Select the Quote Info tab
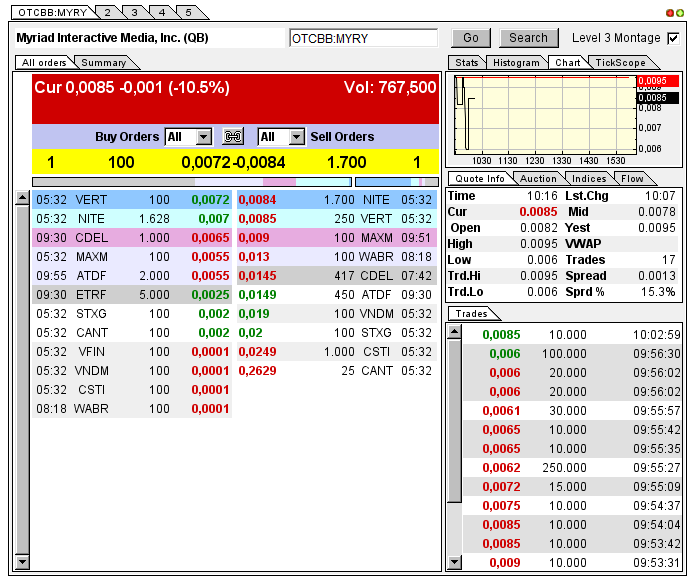Viewport: 696px width, 579px height. (480, 178)
